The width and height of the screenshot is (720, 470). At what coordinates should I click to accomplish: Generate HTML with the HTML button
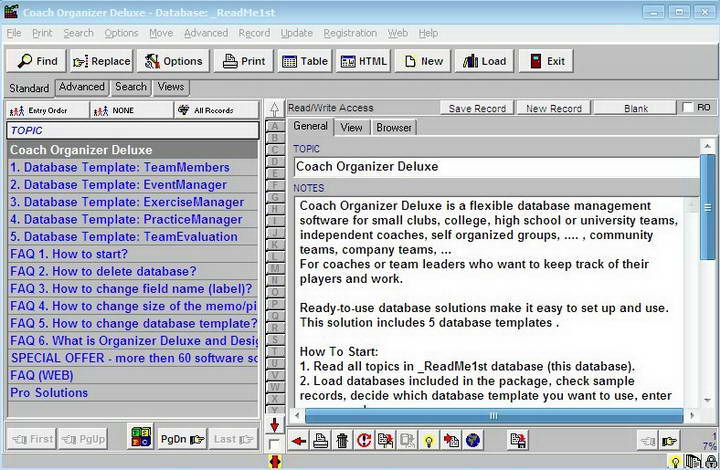363,61
